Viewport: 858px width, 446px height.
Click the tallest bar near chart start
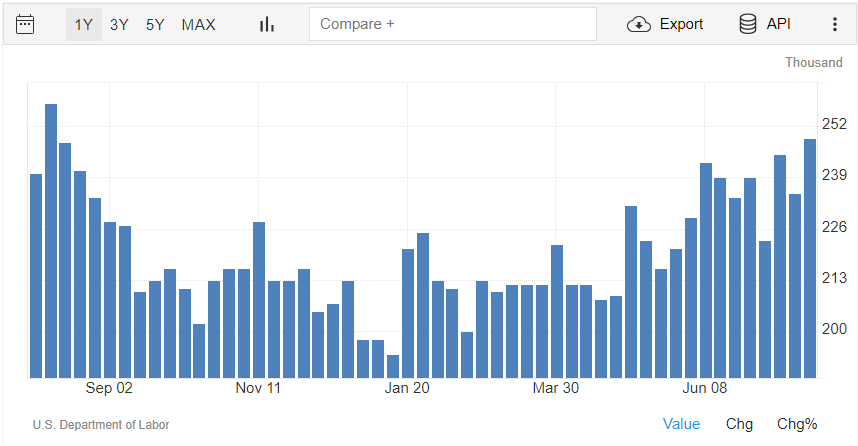51,241
